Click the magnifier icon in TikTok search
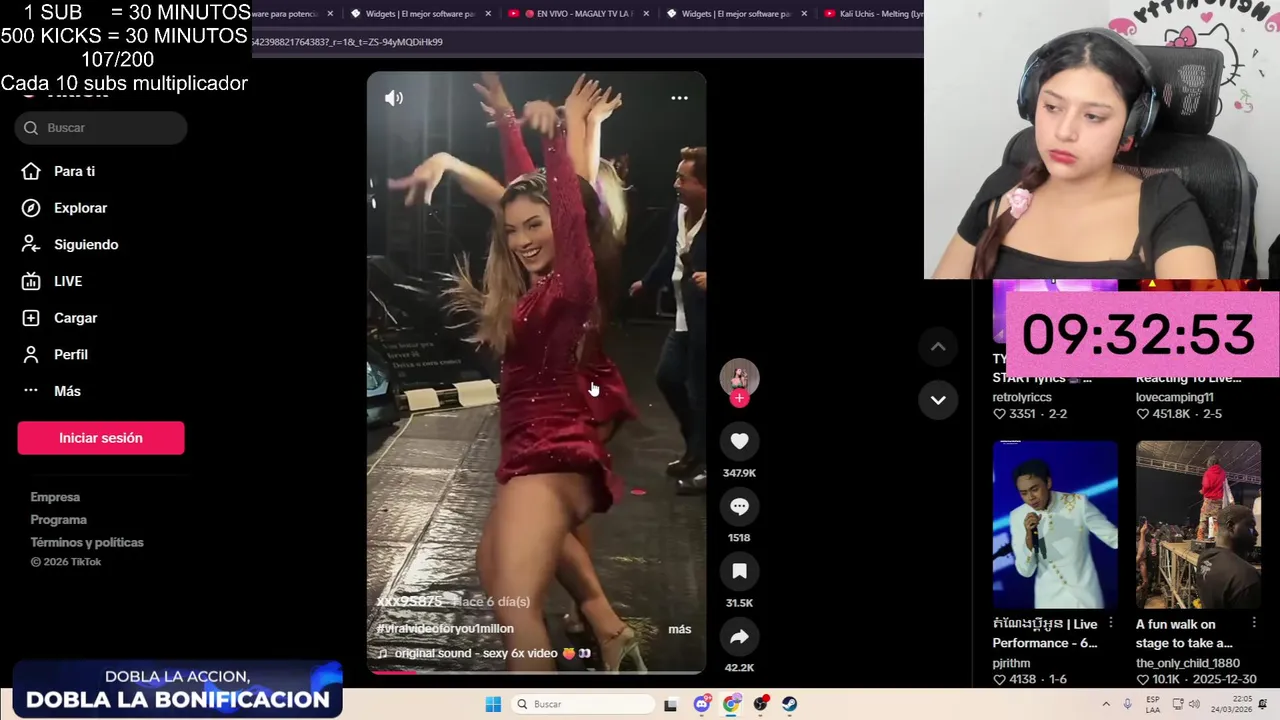Image resolution: width=1280 pixels, height=720 pixels. (31, 128)
